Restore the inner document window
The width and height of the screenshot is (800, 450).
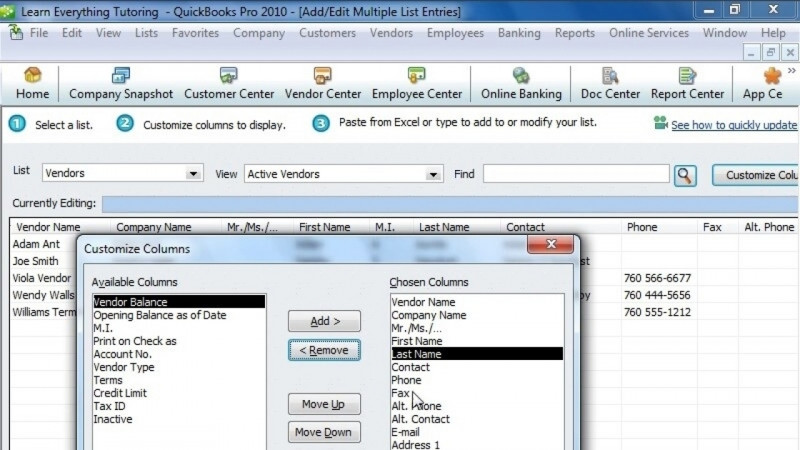[x=770, y=52]
